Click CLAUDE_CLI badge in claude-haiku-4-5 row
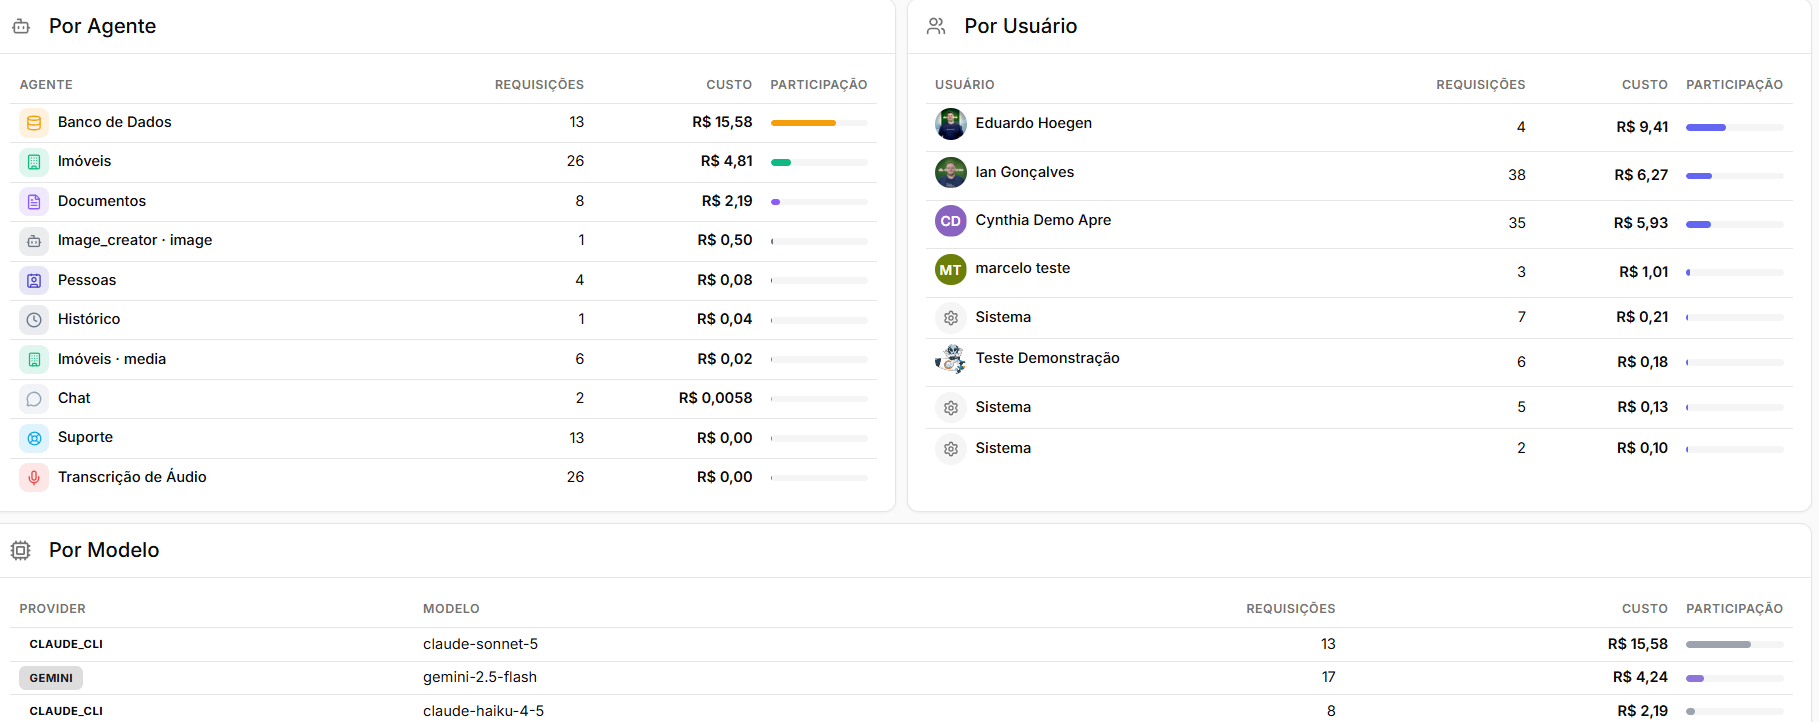 tap(66, 711)
